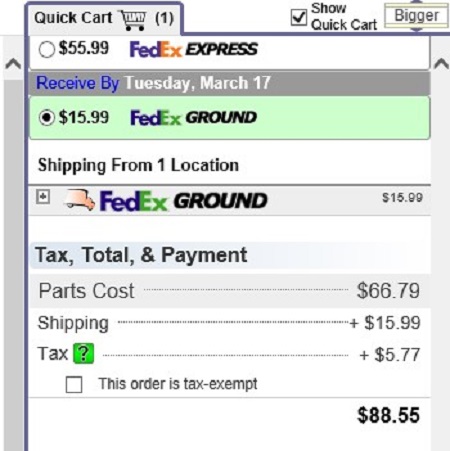Screen dimensions: 450x451
Task: Click the shopping cart icon
Action: (133, 20)
